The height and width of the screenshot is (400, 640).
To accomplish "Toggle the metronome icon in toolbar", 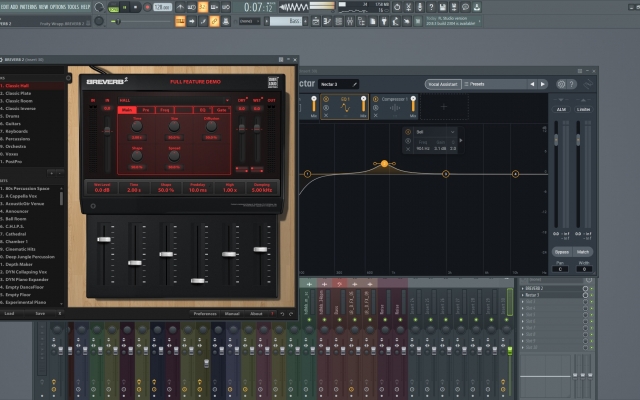I will [x=180, y=7].
